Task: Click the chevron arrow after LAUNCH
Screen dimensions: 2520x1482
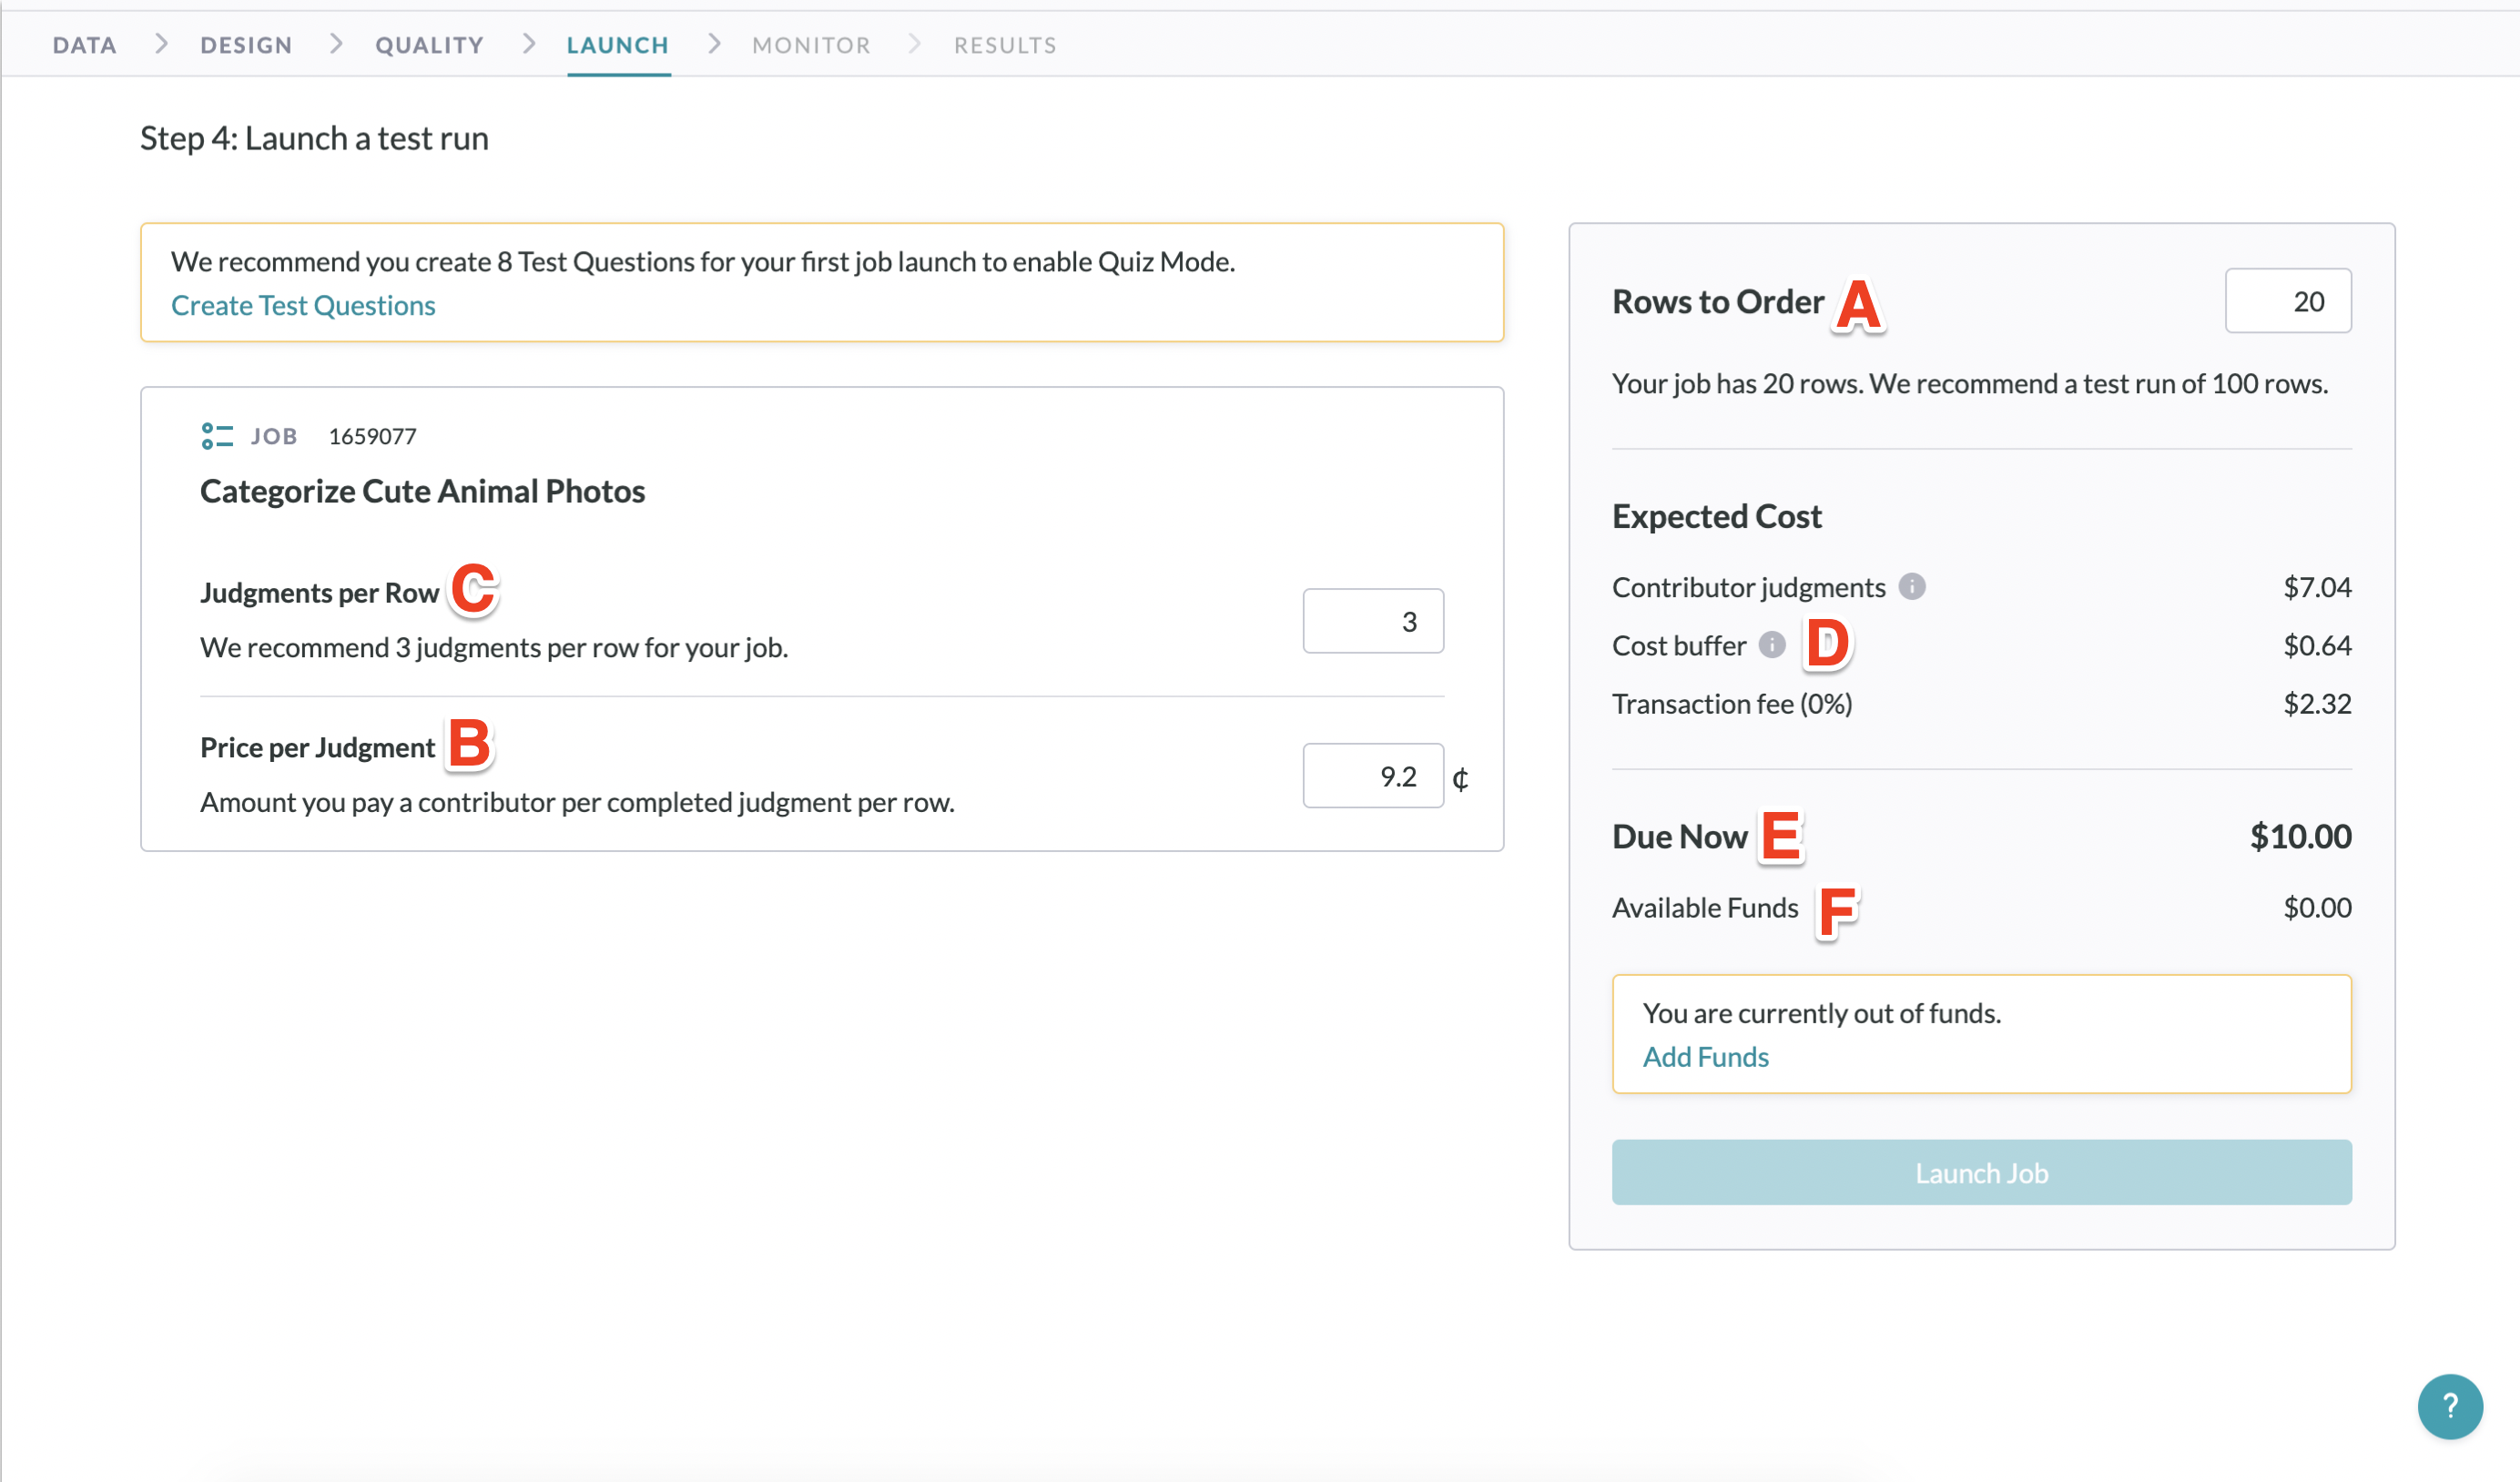Action: pyautogui.click(x=713, y=44)
